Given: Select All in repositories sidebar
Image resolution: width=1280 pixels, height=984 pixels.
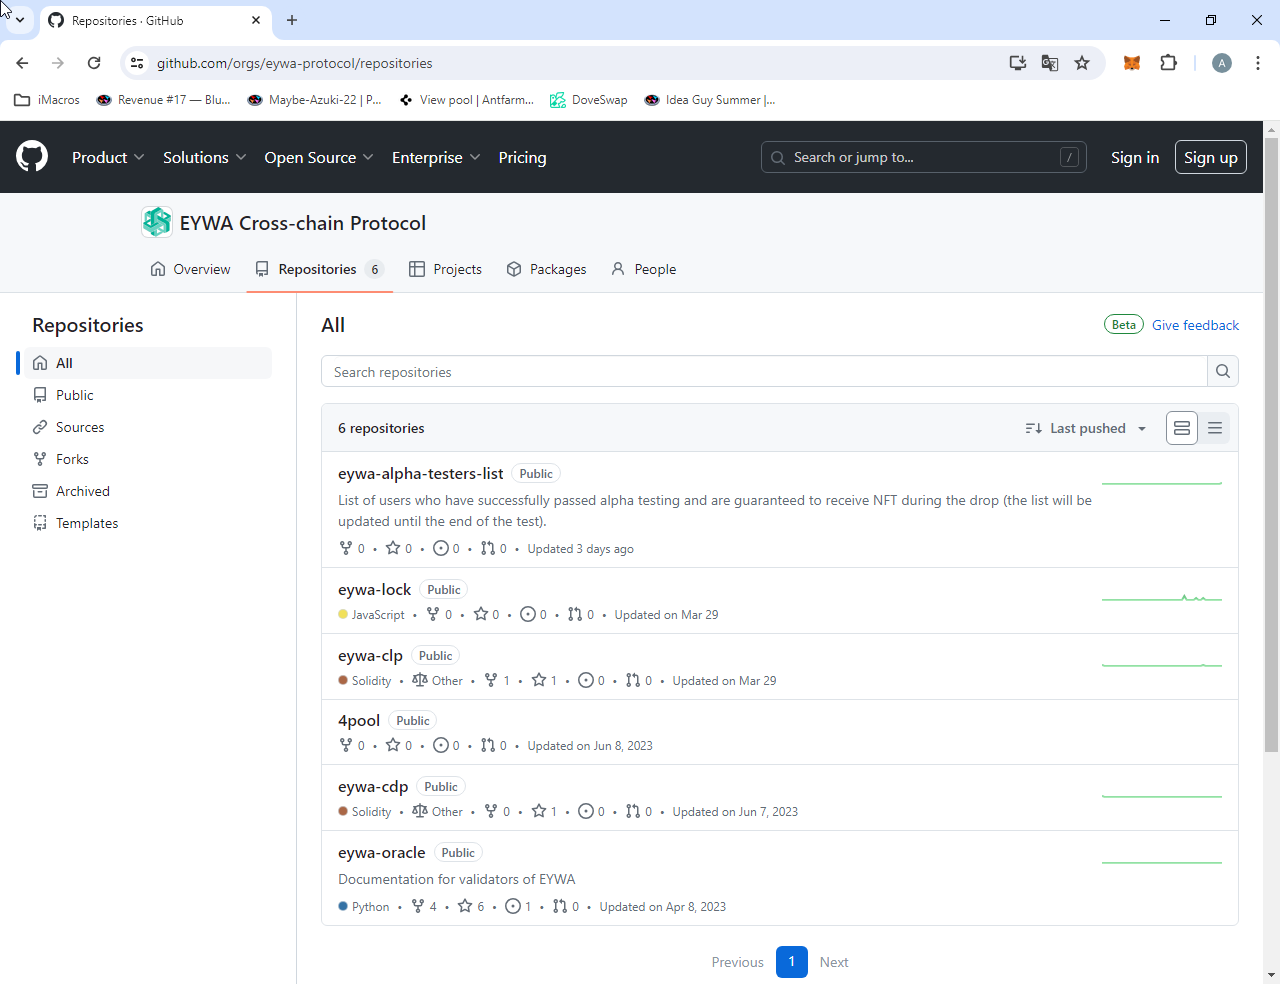Looking at the screenshot, I should (x=146, y=363).
